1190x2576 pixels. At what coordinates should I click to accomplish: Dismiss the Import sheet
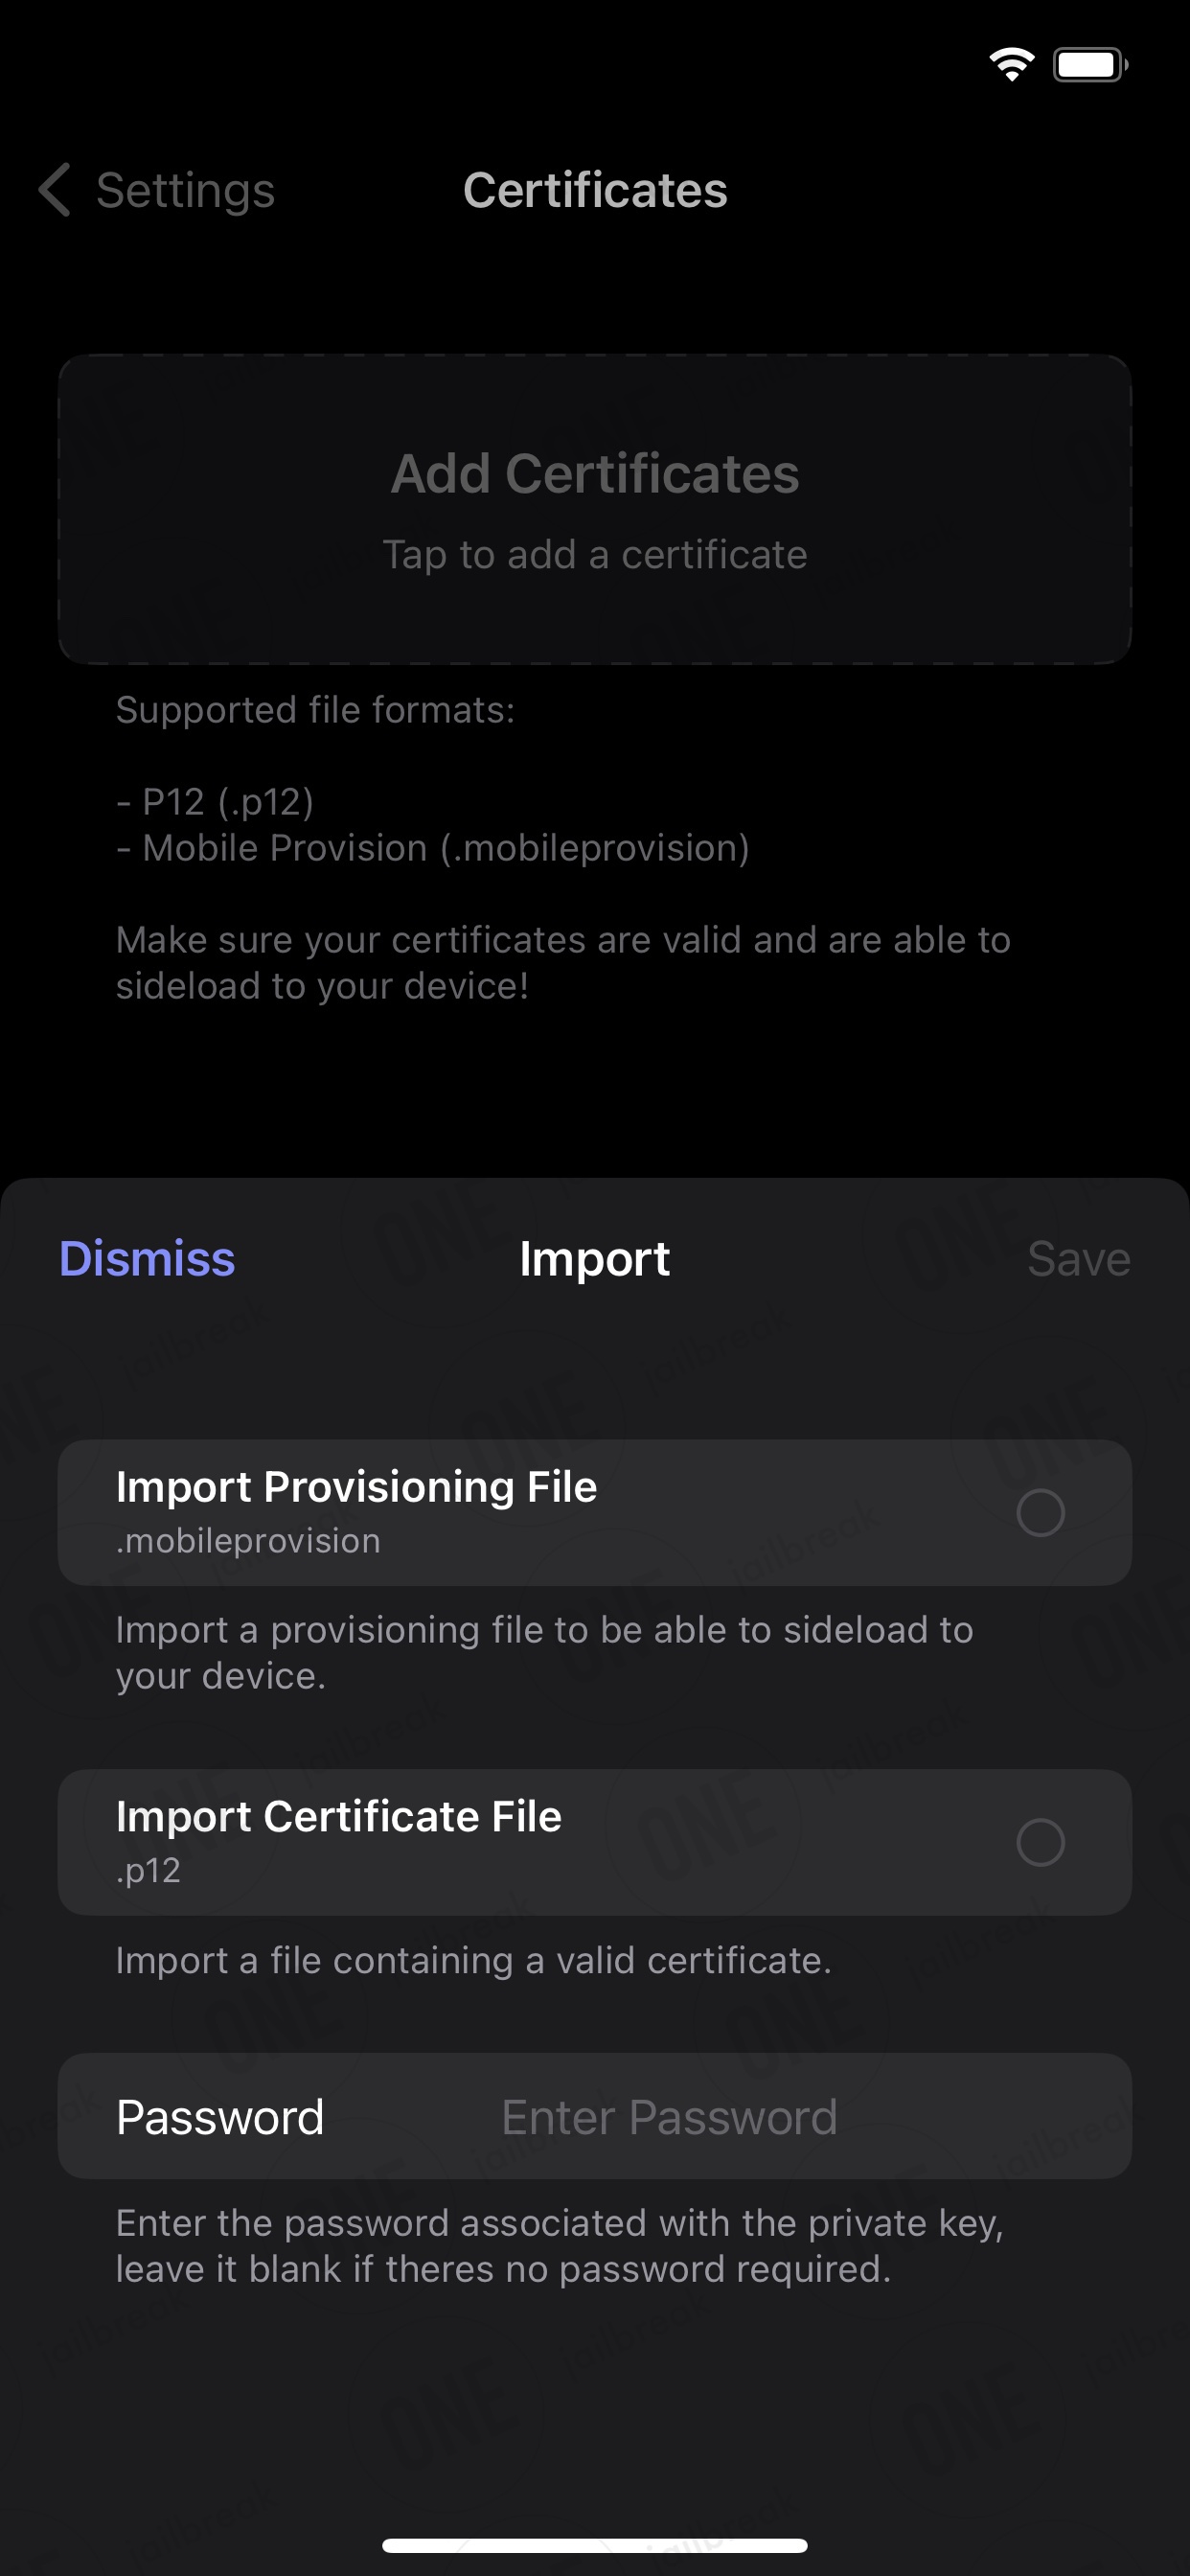[x=147, y=1259]
